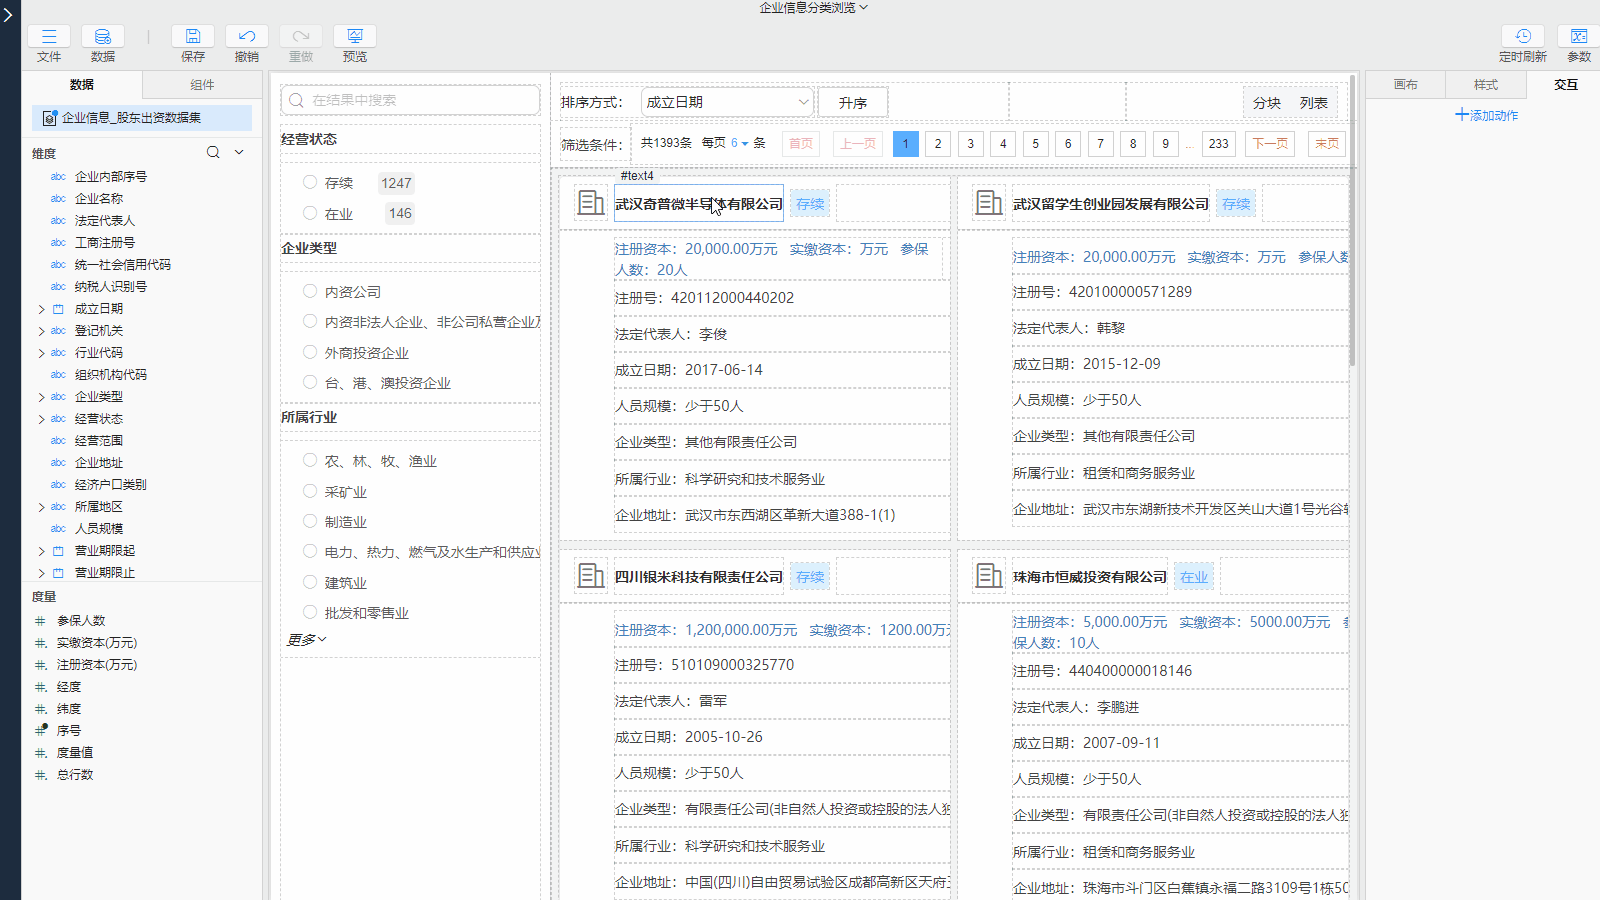
Task: Expand 更多 under 所属行业
Action: click(307, 639)
